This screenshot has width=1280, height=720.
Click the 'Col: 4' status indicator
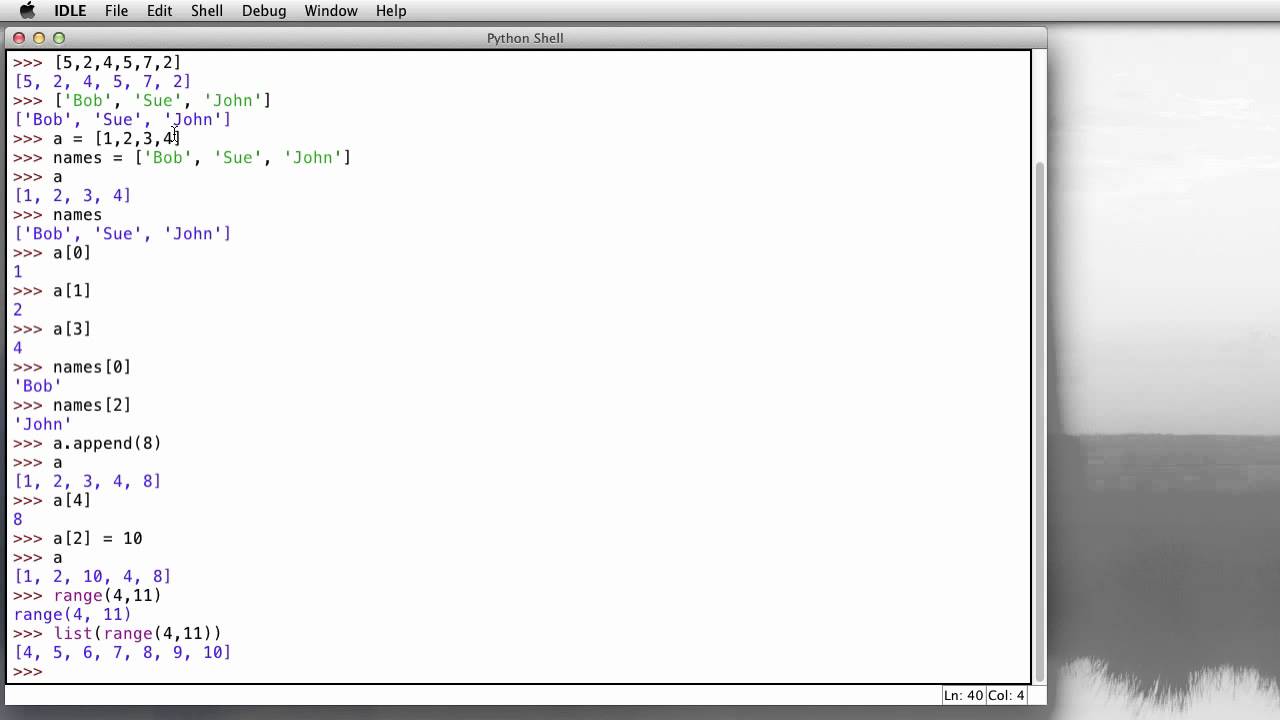pyautogui.click(x=1007, y=695)
